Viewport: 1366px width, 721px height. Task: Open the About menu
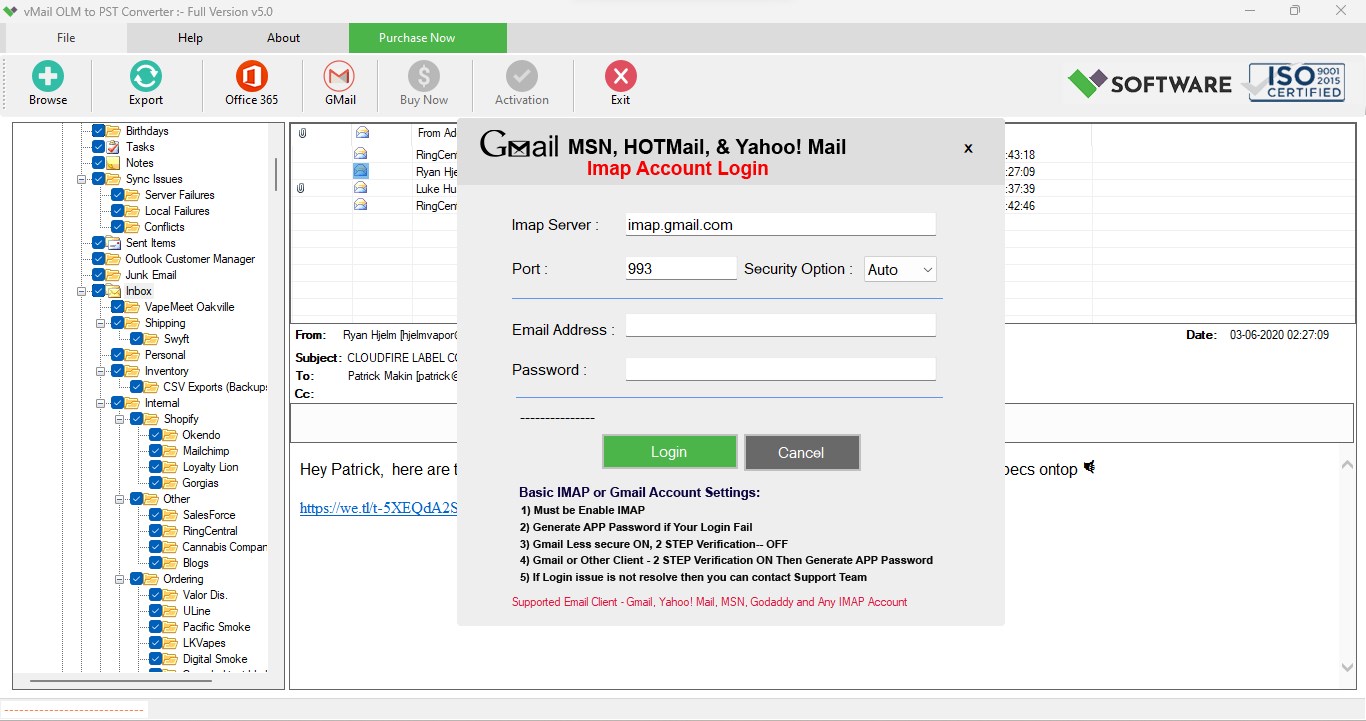(x=283, y=38)
